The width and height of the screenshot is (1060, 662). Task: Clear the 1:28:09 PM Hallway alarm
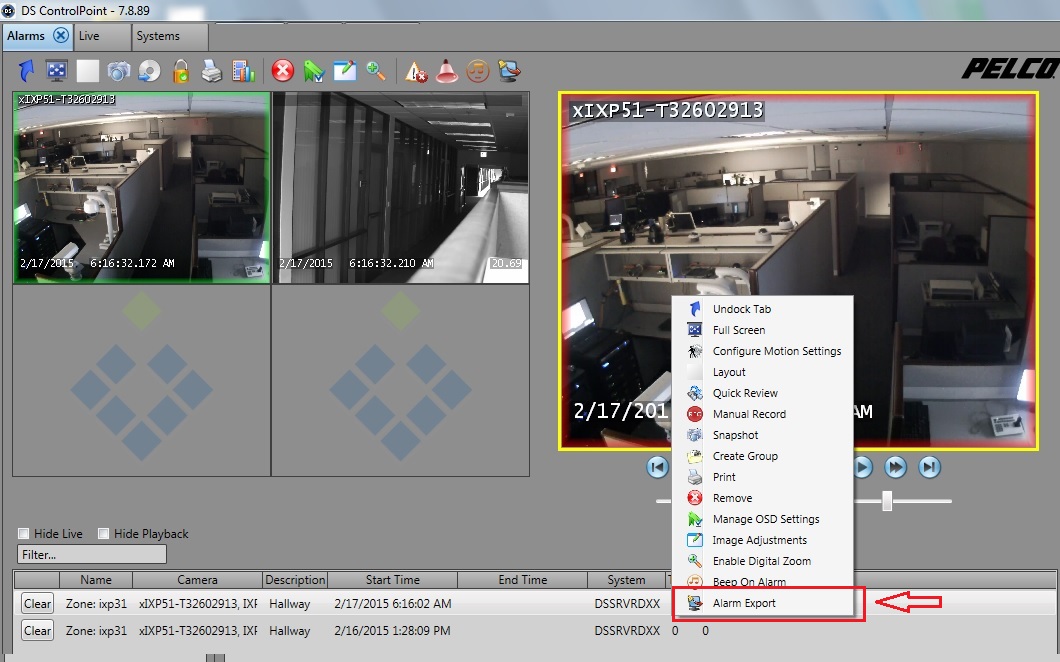pyautogui.click(x=36, y=630)
